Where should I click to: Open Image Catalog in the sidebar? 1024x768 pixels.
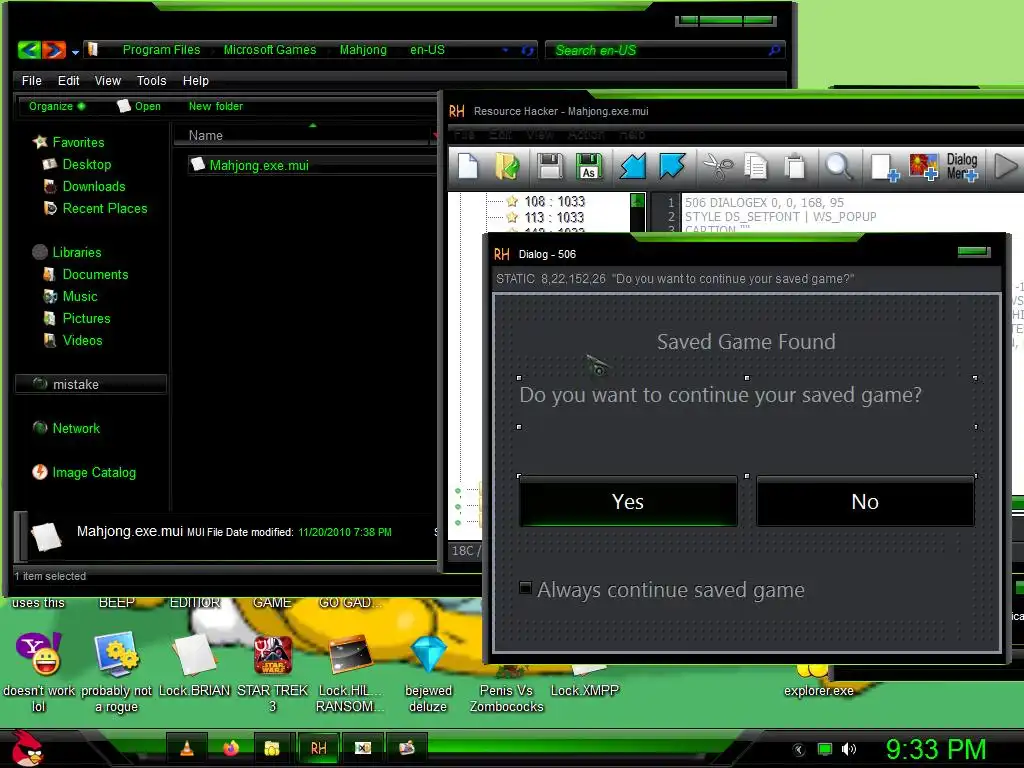point(84,472)
